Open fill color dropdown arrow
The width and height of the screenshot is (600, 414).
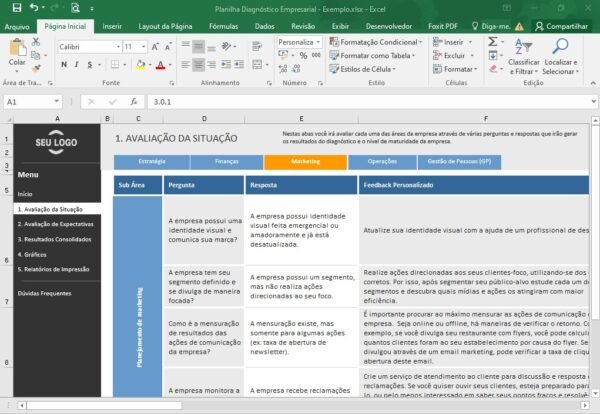tap(150, 65)
